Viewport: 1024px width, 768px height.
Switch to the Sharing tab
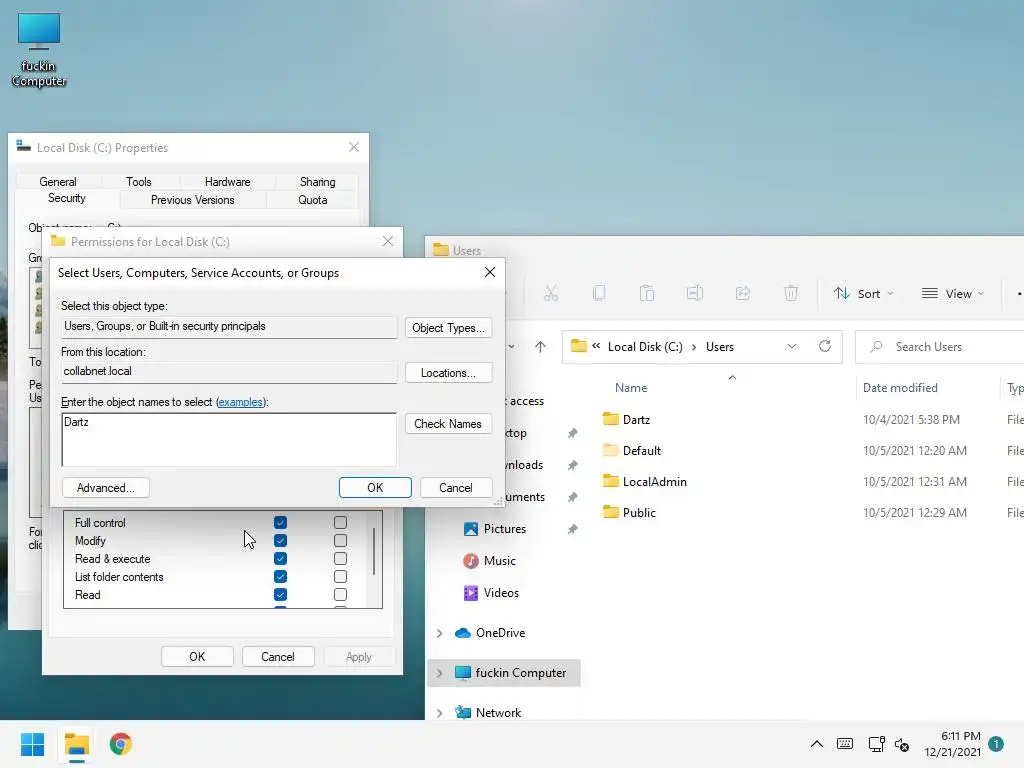coord(317,182)
